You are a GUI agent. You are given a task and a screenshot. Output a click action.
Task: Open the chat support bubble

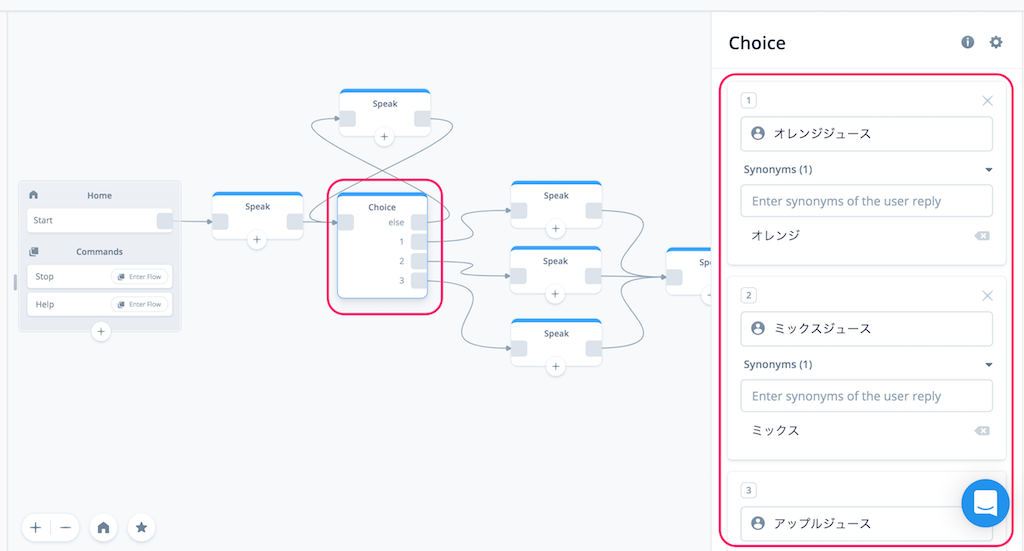[985, 503]
